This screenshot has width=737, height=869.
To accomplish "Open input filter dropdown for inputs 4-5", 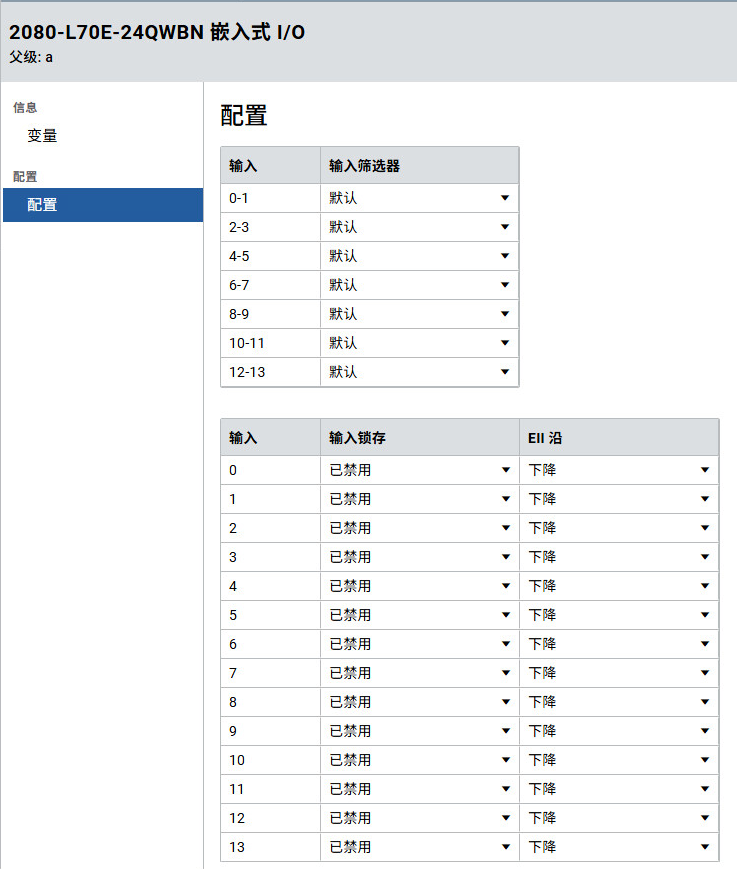I will [419, 256].
